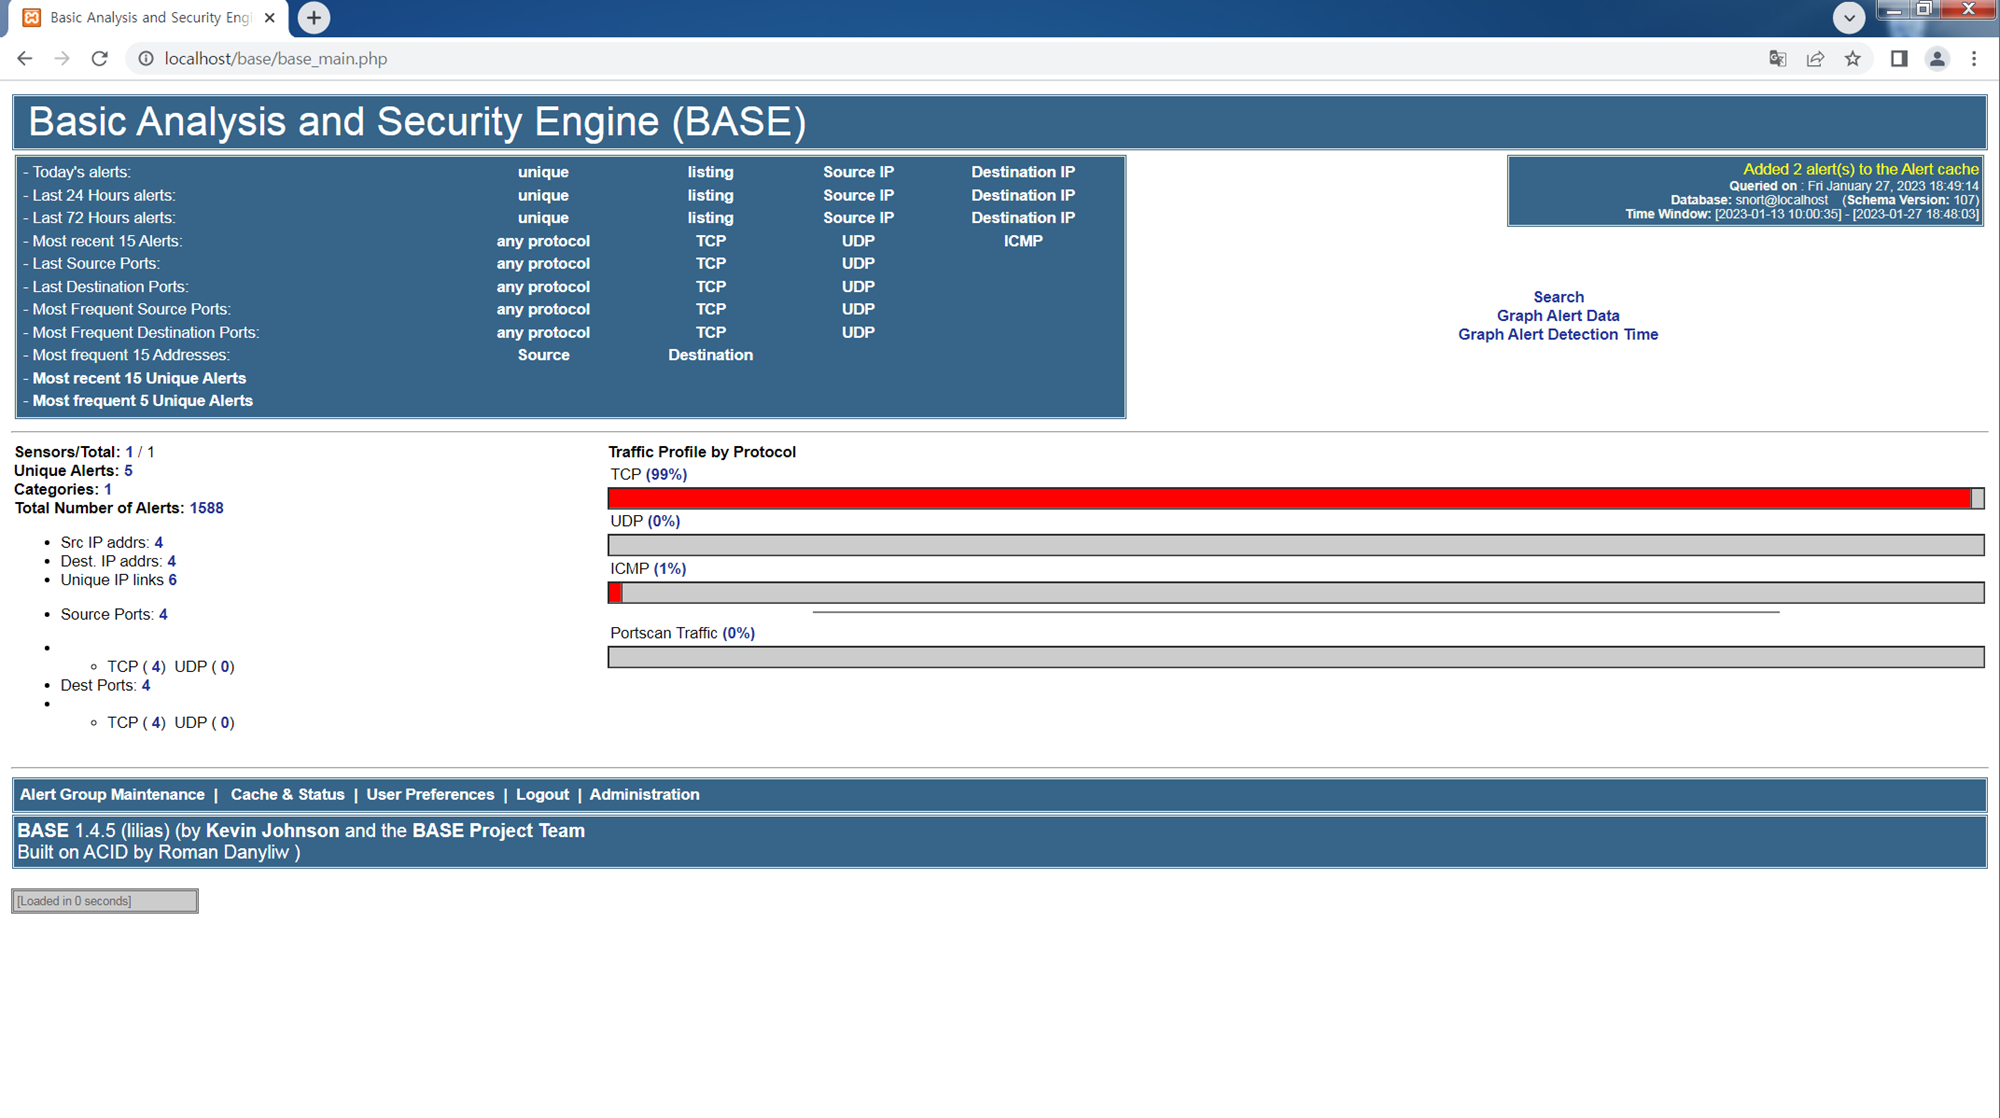Open the translate page icon

click(x=1777, y=59)
